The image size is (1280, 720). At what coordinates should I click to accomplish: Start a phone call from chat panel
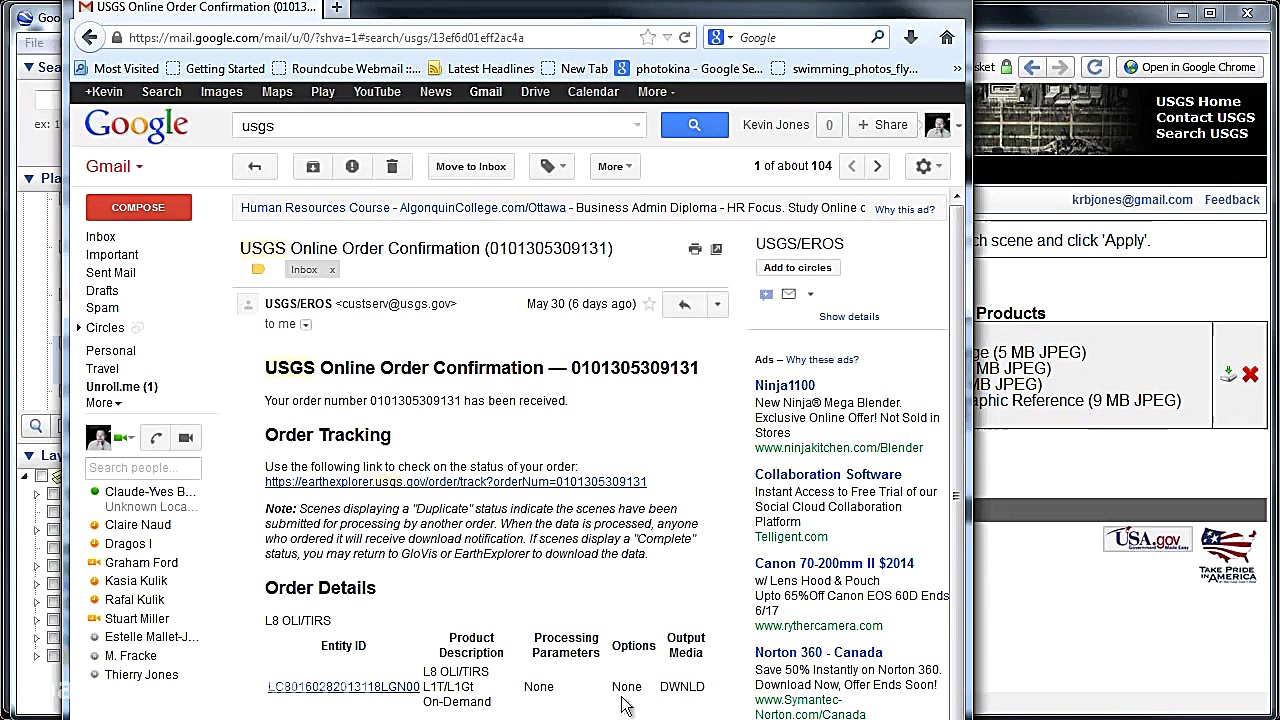(x=156, y=438)
